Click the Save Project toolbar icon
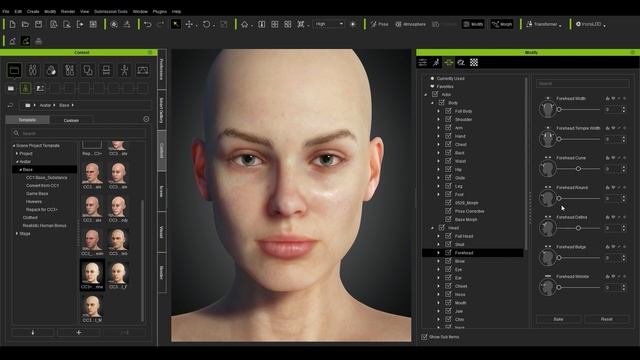This screenshot has width=640, height=360. (38, 24)
